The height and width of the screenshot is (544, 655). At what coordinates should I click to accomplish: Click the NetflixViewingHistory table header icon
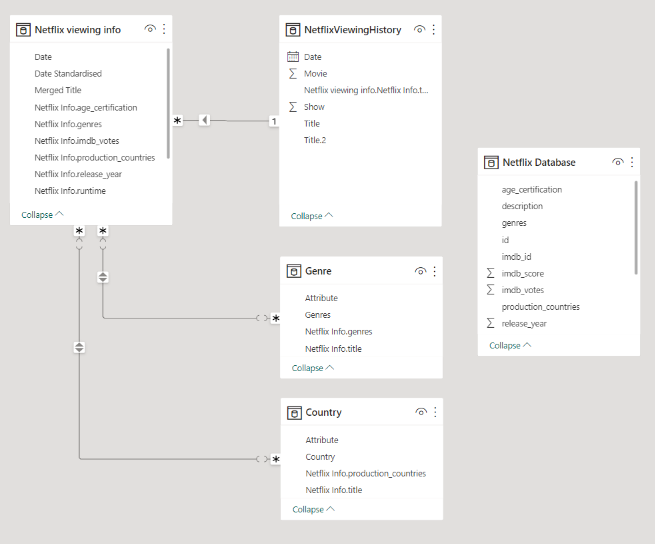click(x=293, y=30)
